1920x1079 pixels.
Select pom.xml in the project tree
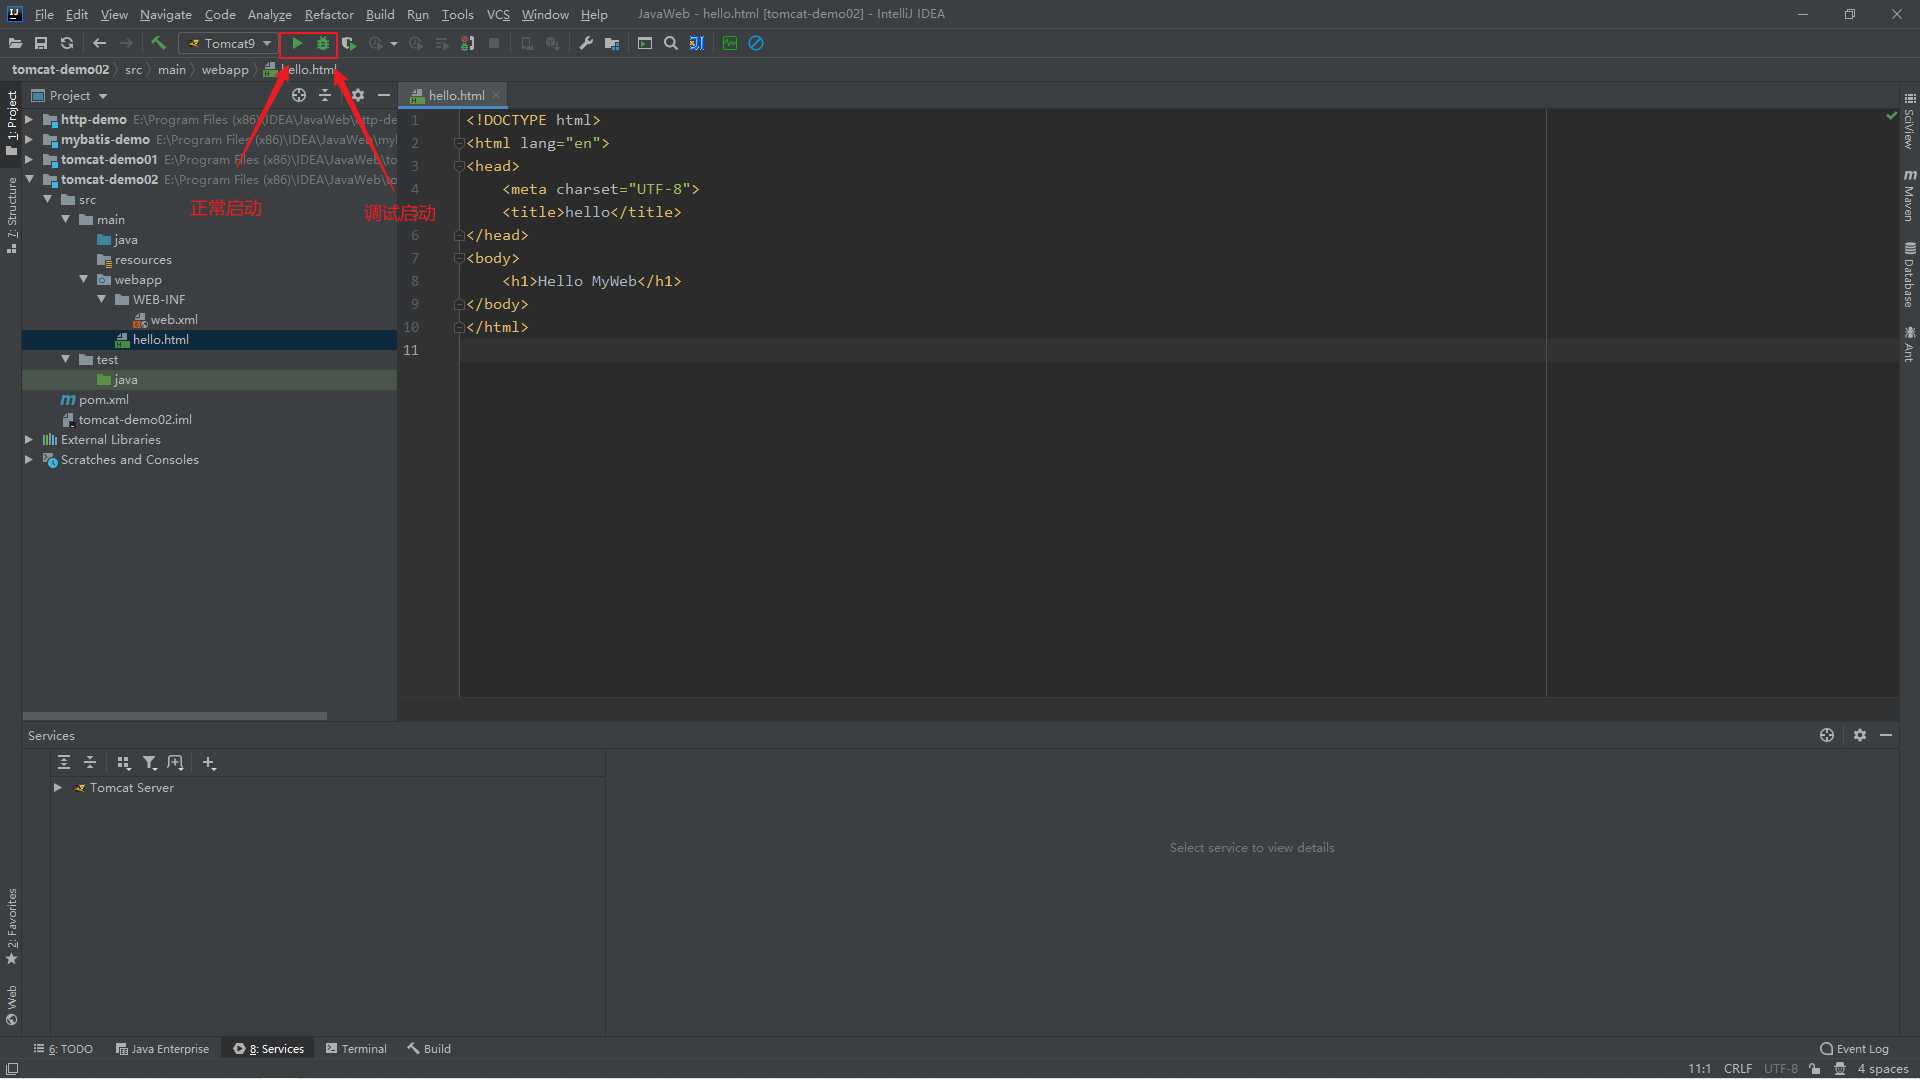point(103,400)
